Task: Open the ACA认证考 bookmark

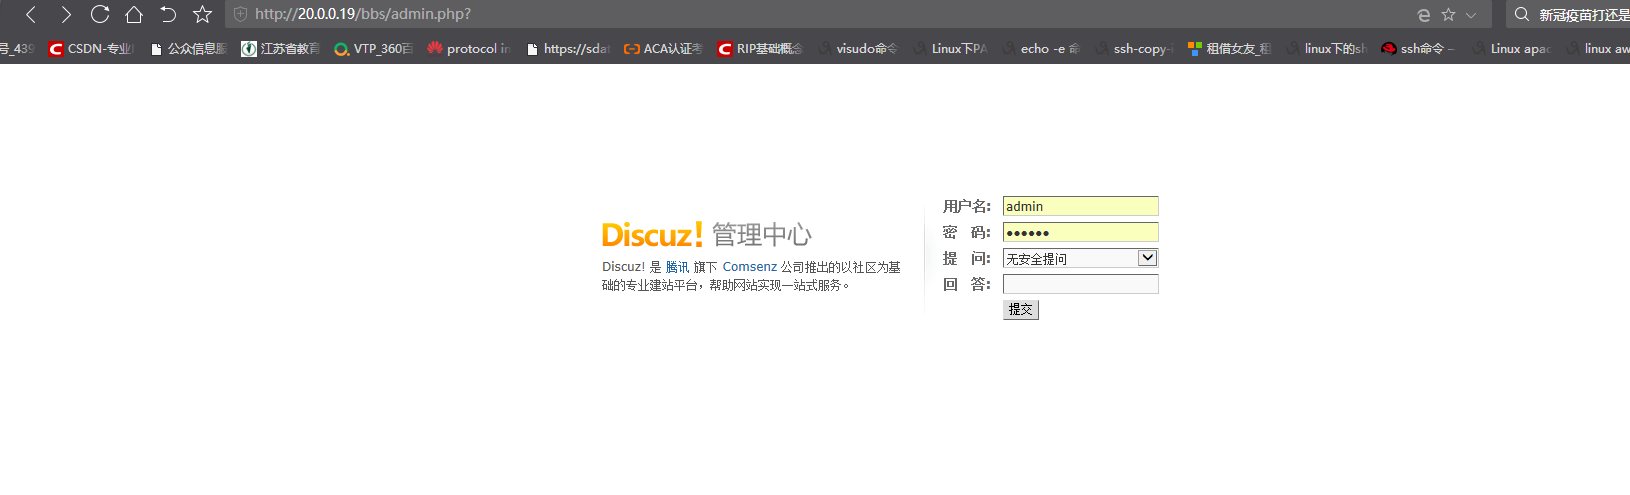Action: (663, 48)
